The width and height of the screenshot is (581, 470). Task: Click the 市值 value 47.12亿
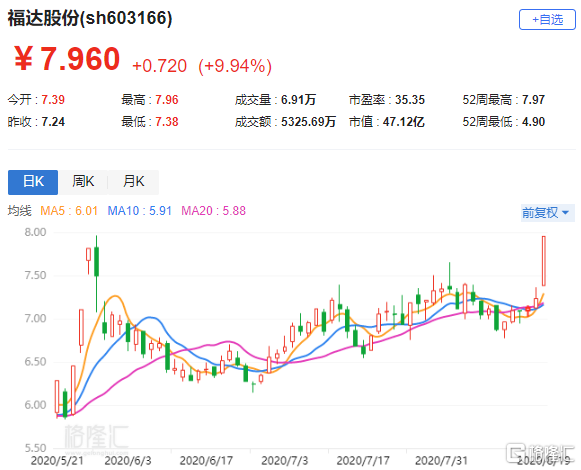pyautogui.click(x=404, y=122)
